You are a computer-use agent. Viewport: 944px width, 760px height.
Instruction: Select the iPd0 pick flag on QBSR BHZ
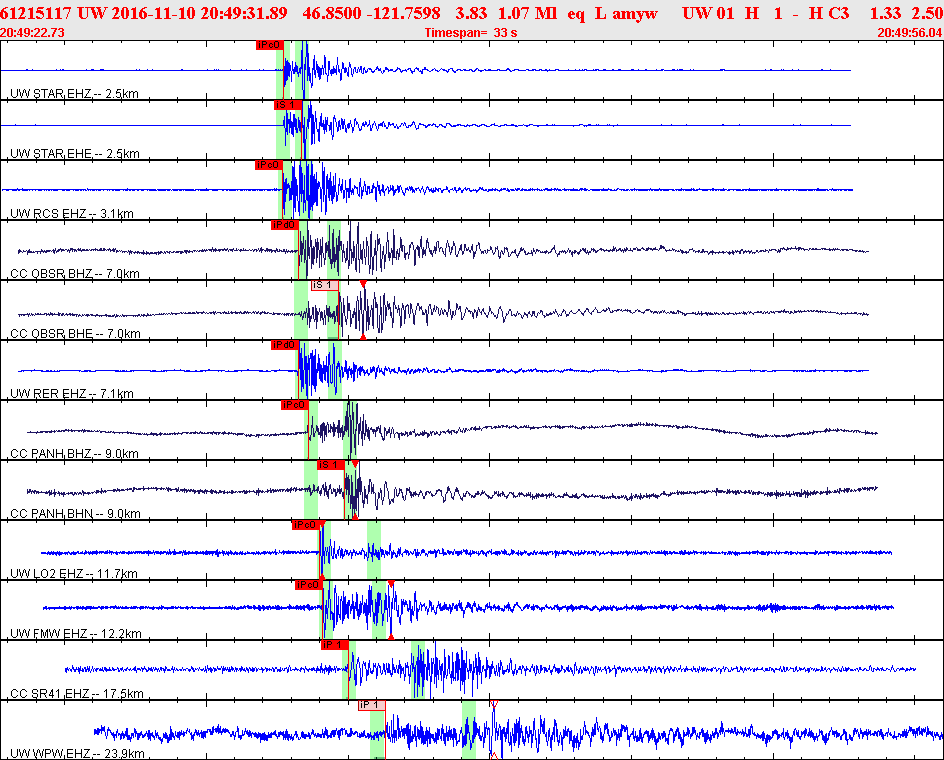tap(285, 225)
